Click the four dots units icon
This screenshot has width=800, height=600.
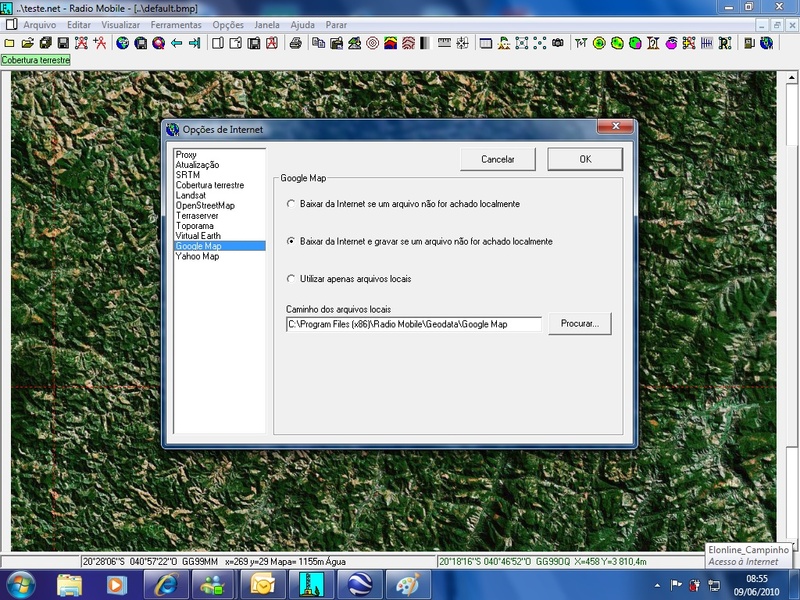[x=539, y=43]
